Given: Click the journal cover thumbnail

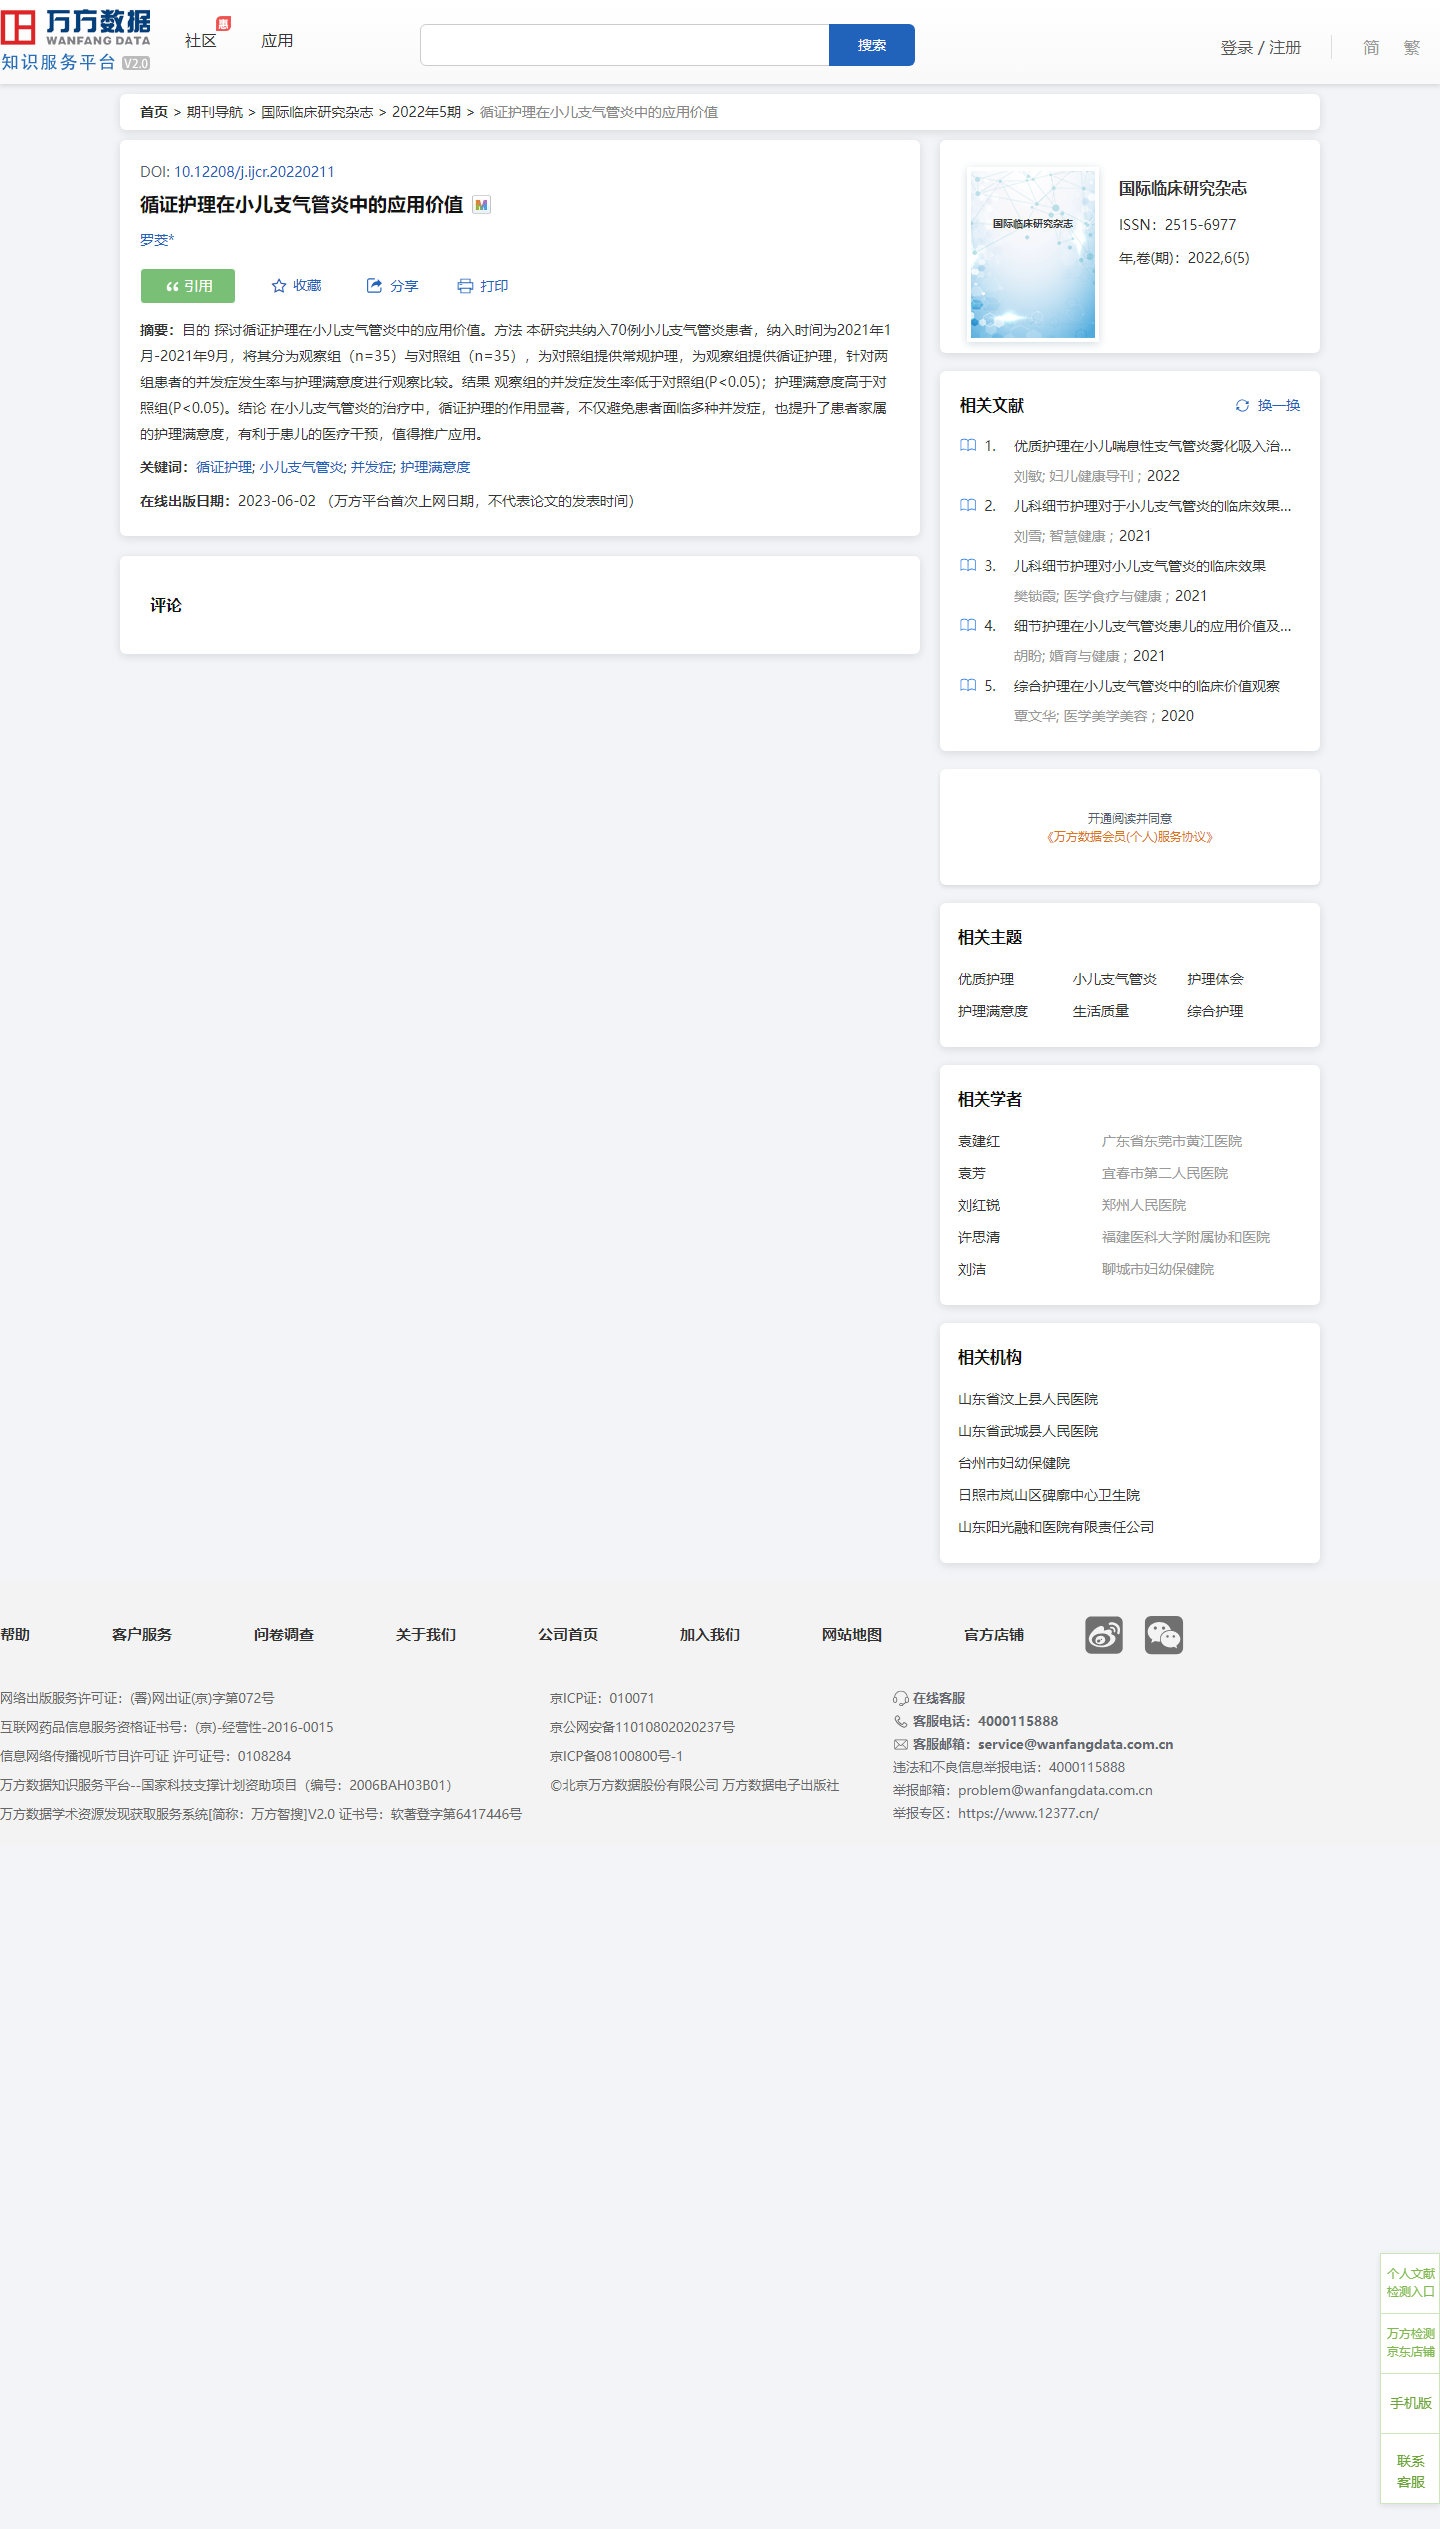Looking at the screenshot, I should pos(1033,254).
